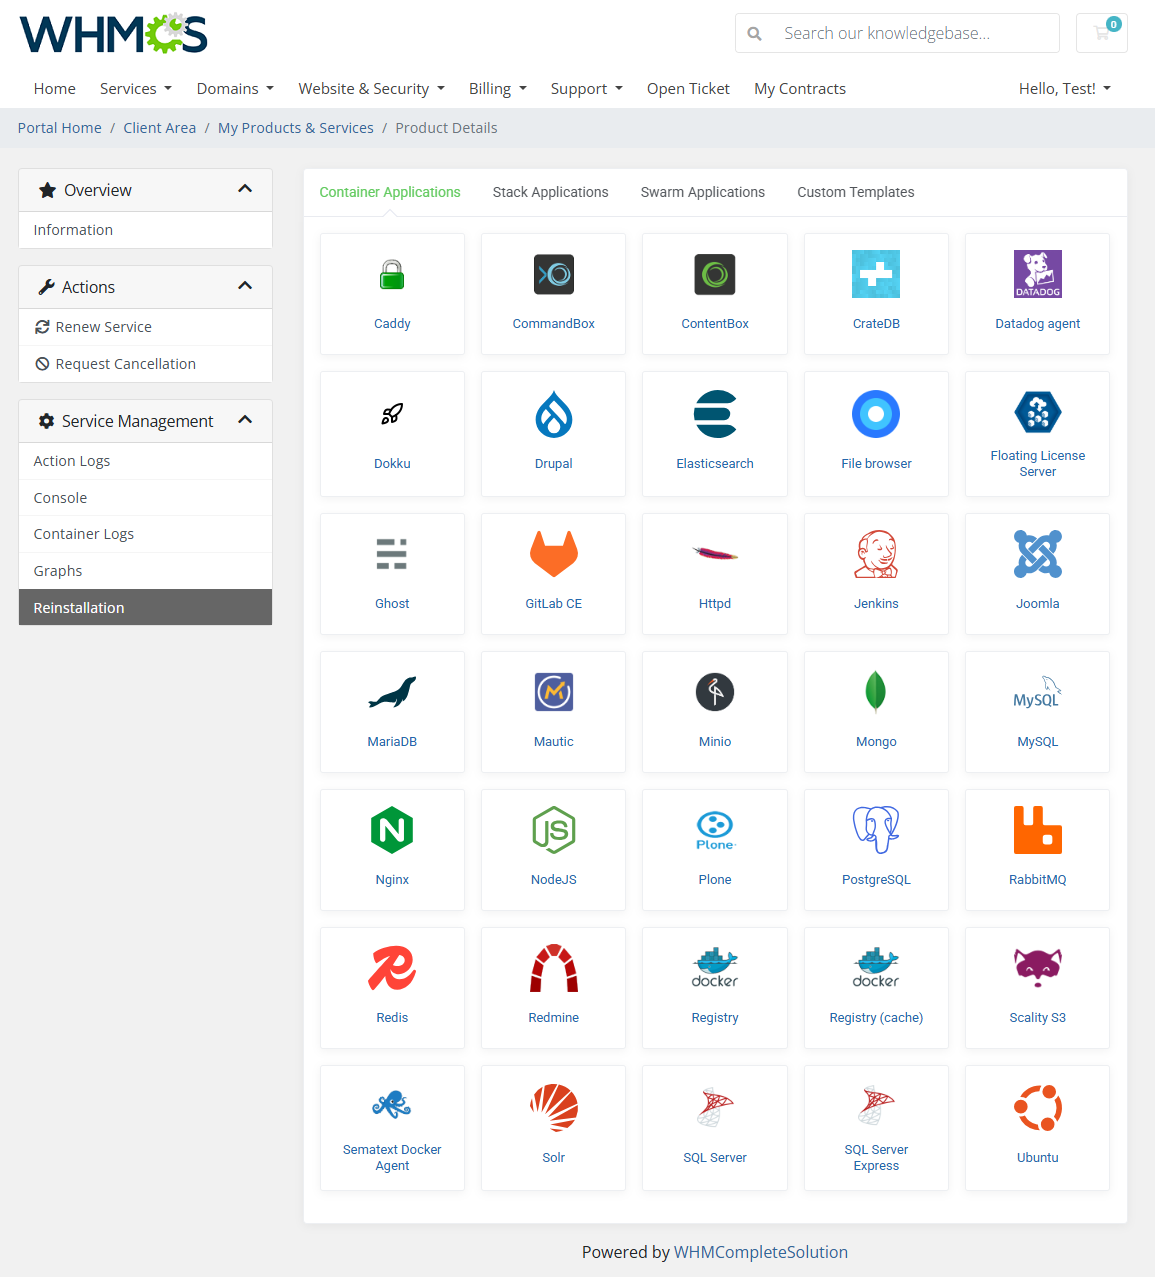The width and height of the screenshot is (1155, 1277).
Task: Pick the Jenkins application icon
Action: pos(876,574)
